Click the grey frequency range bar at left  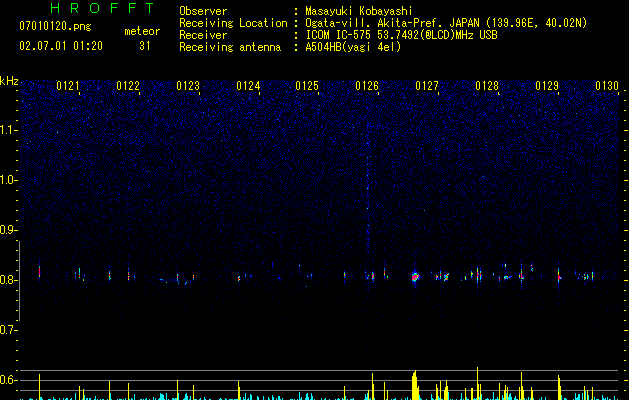(x=19, y=280)
